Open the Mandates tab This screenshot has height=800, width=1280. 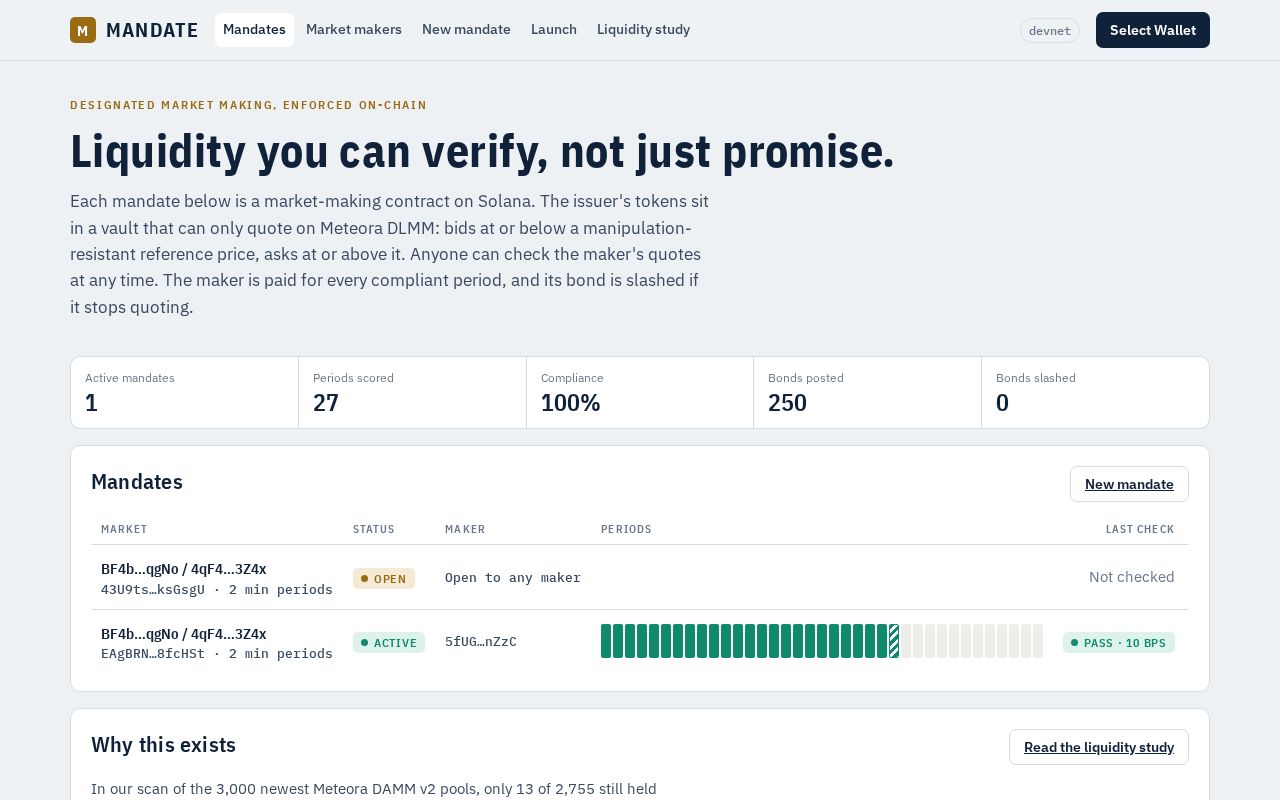coord(254,30)
